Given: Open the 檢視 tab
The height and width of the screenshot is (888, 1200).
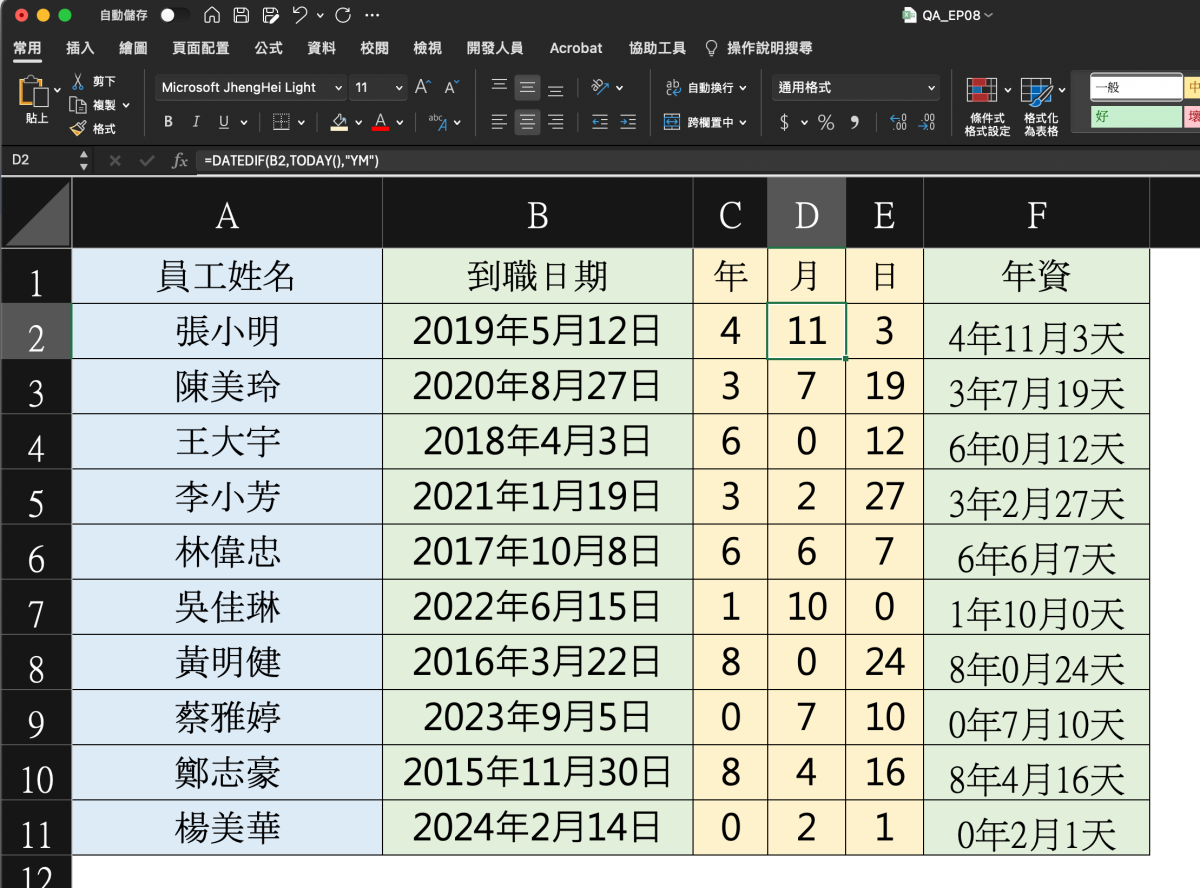Looking at the screenshot, I should [x=427, y=48].
